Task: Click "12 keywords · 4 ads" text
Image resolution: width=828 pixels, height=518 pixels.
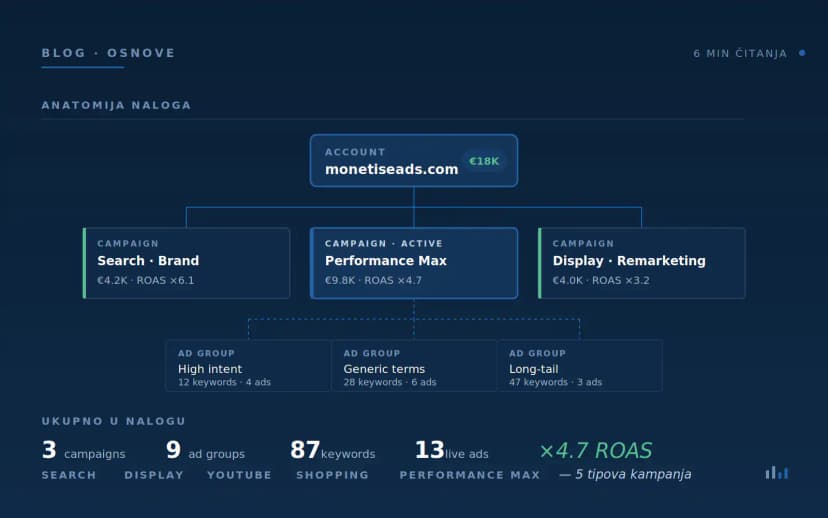Action: [x=224, y=382]
